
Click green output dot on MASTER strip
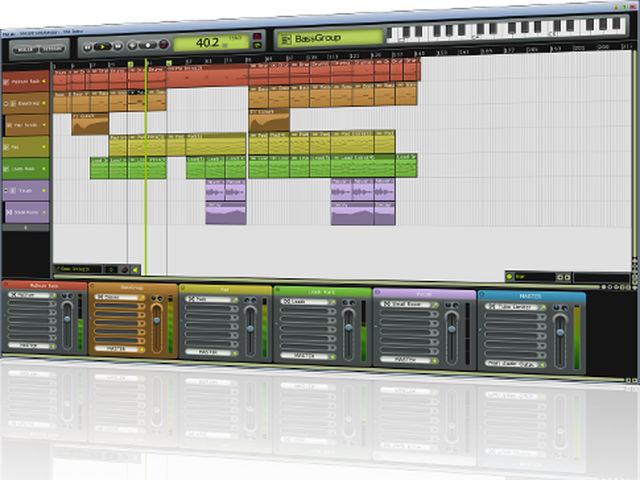click(543, 365)
